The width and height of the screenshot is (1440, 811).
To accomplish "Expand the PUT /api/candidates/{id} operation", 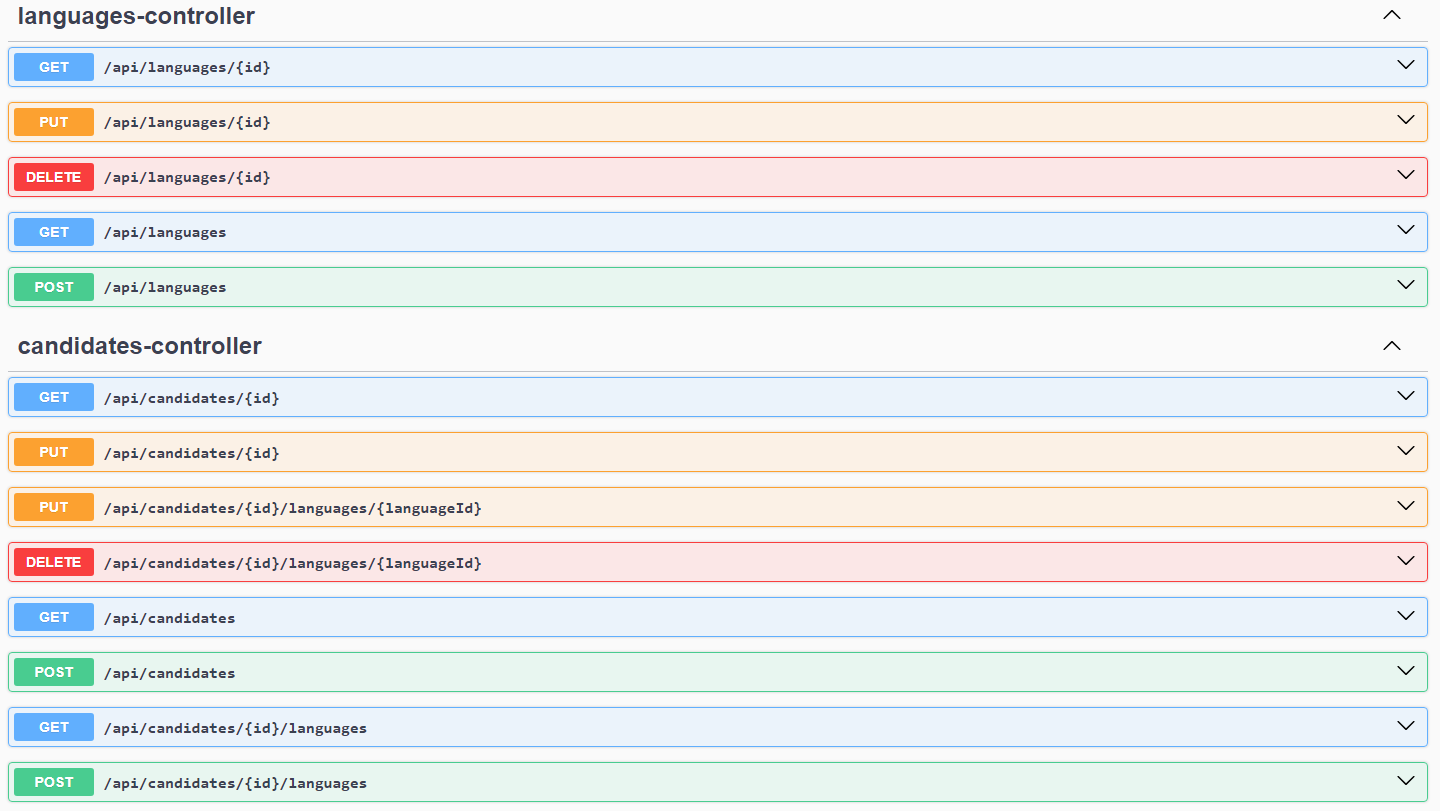I will tap(1404, 451).
